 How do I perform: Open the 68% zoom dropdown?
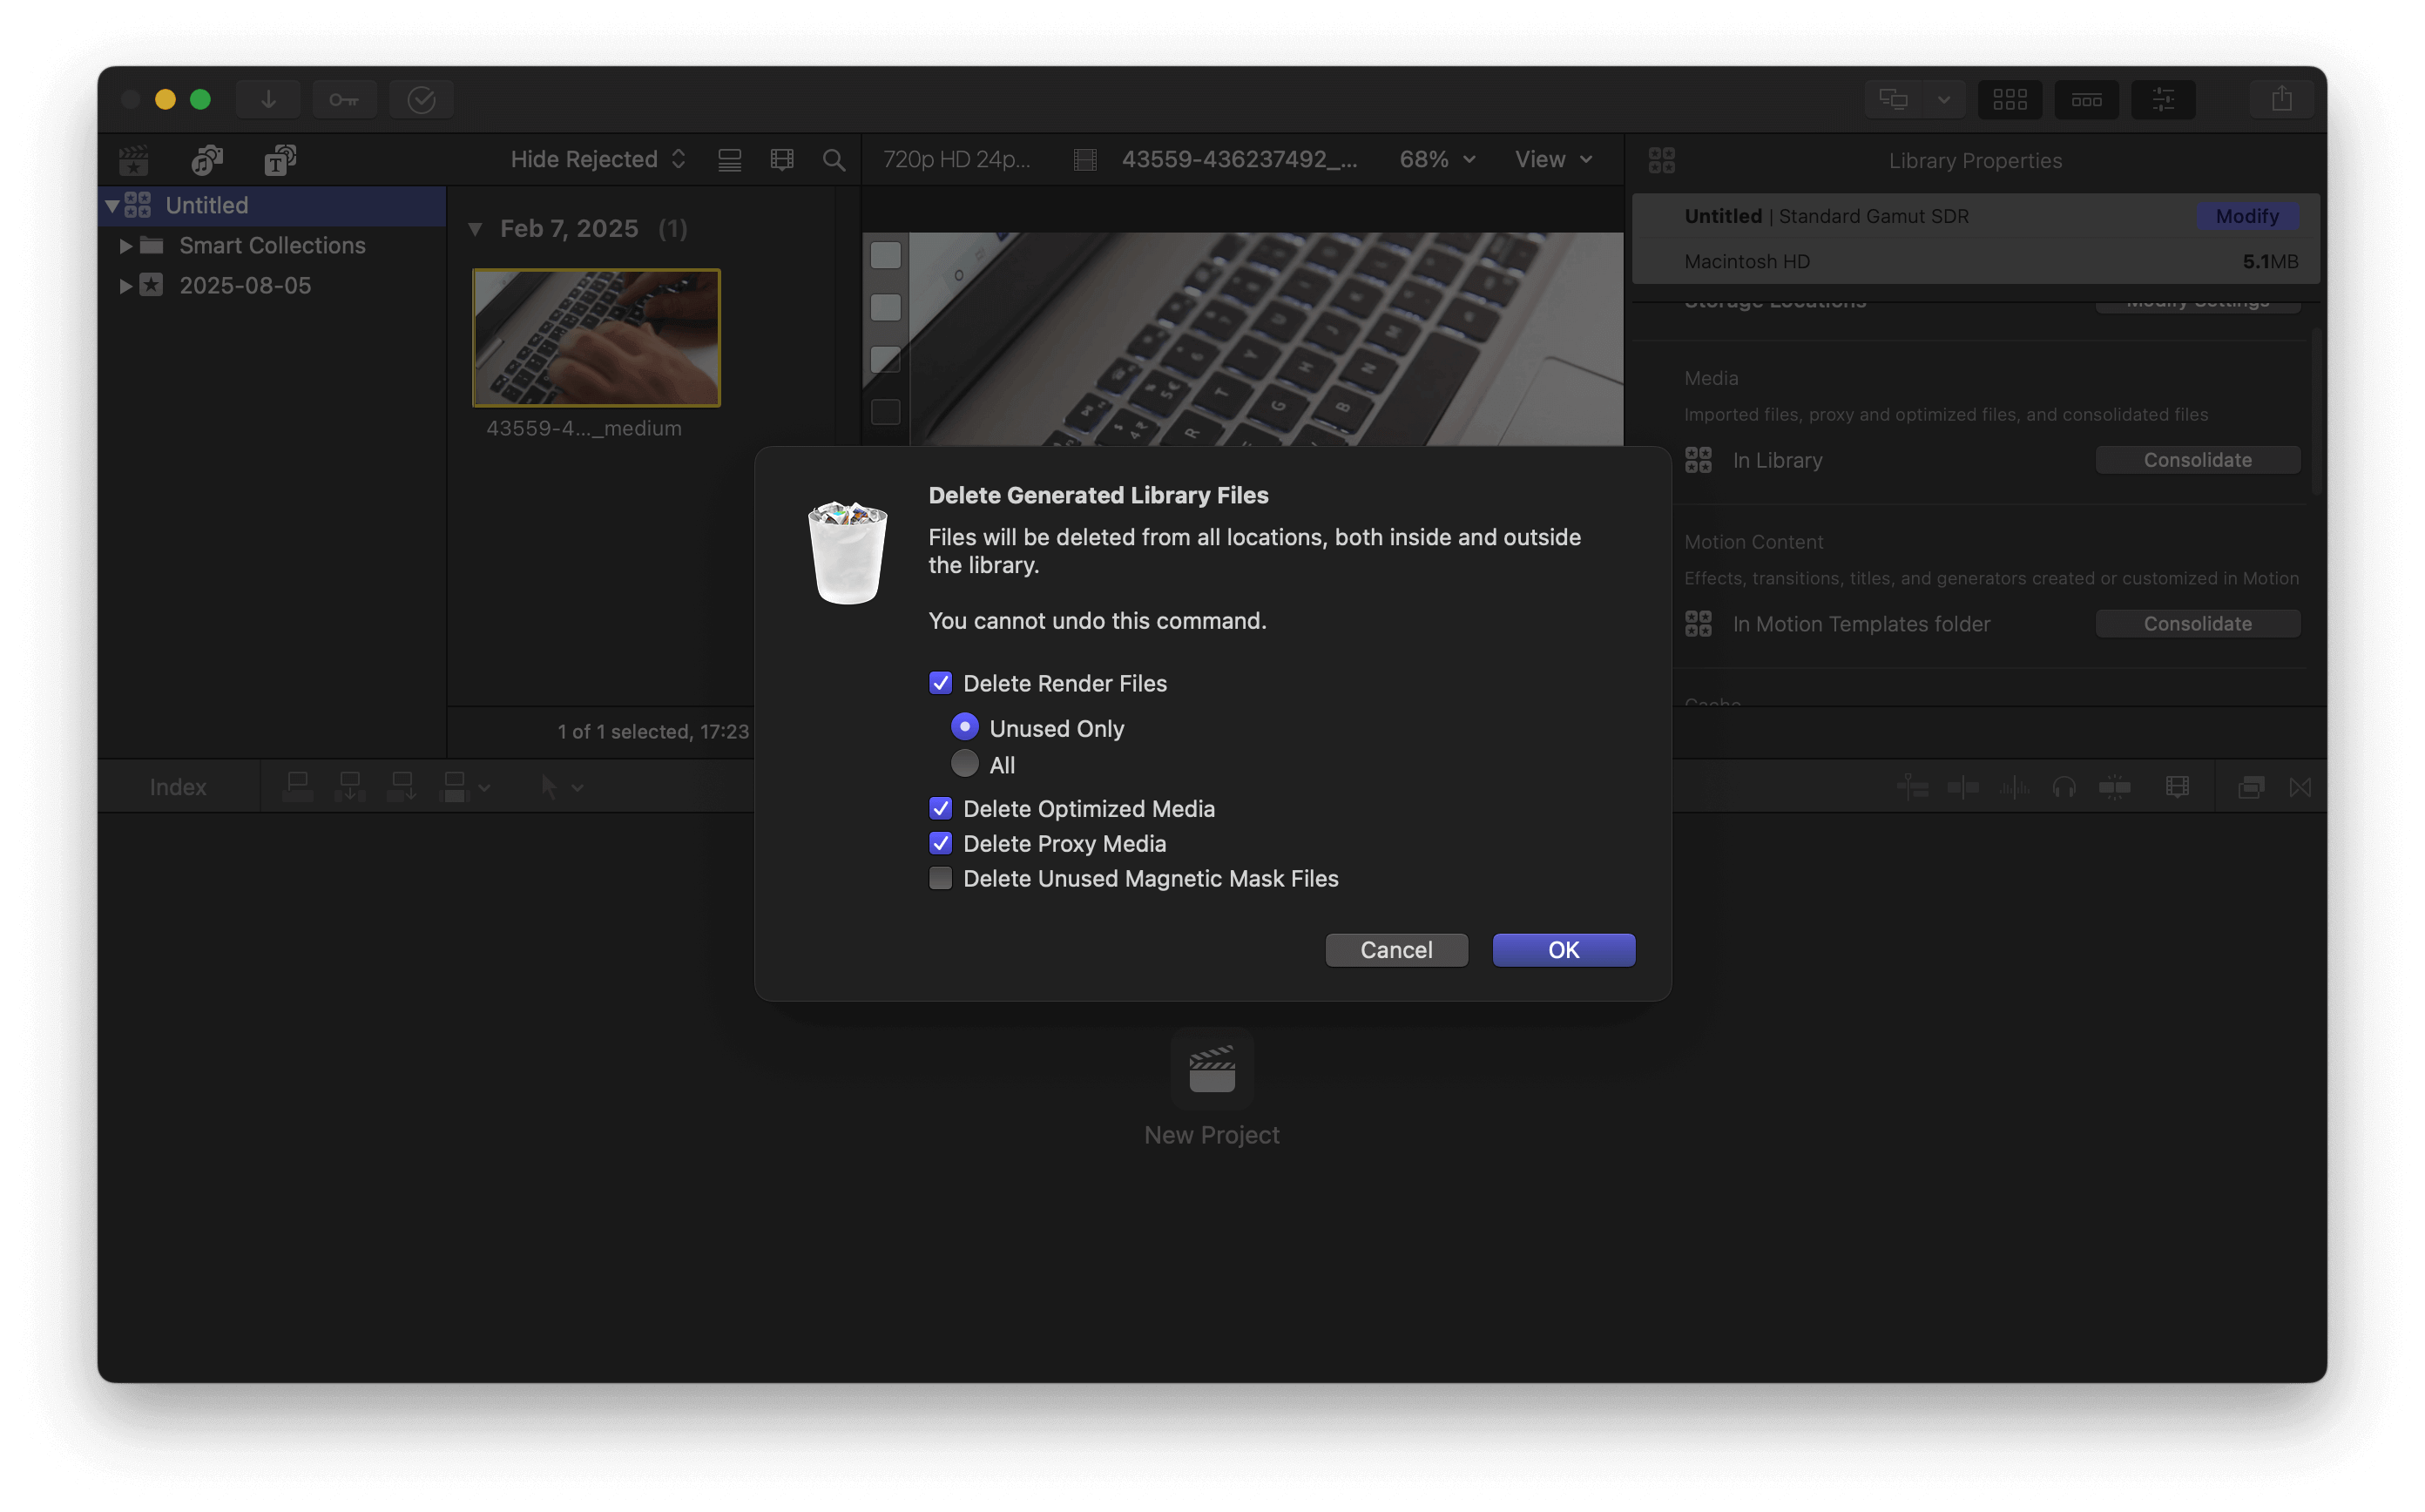pos(1437,160)
